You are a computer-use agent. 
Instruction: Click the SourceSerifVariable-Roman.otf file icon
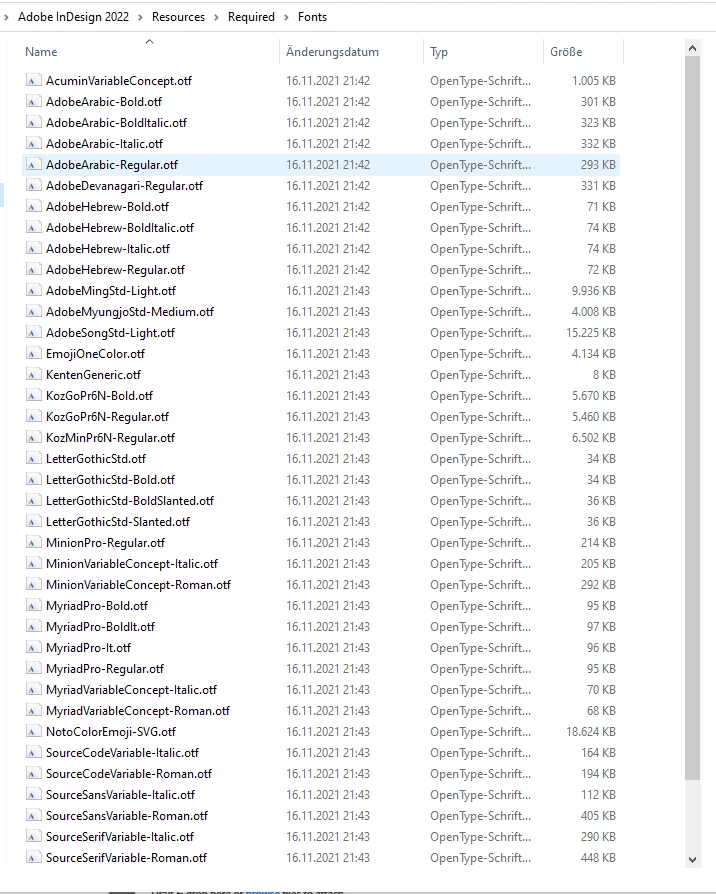33,858
